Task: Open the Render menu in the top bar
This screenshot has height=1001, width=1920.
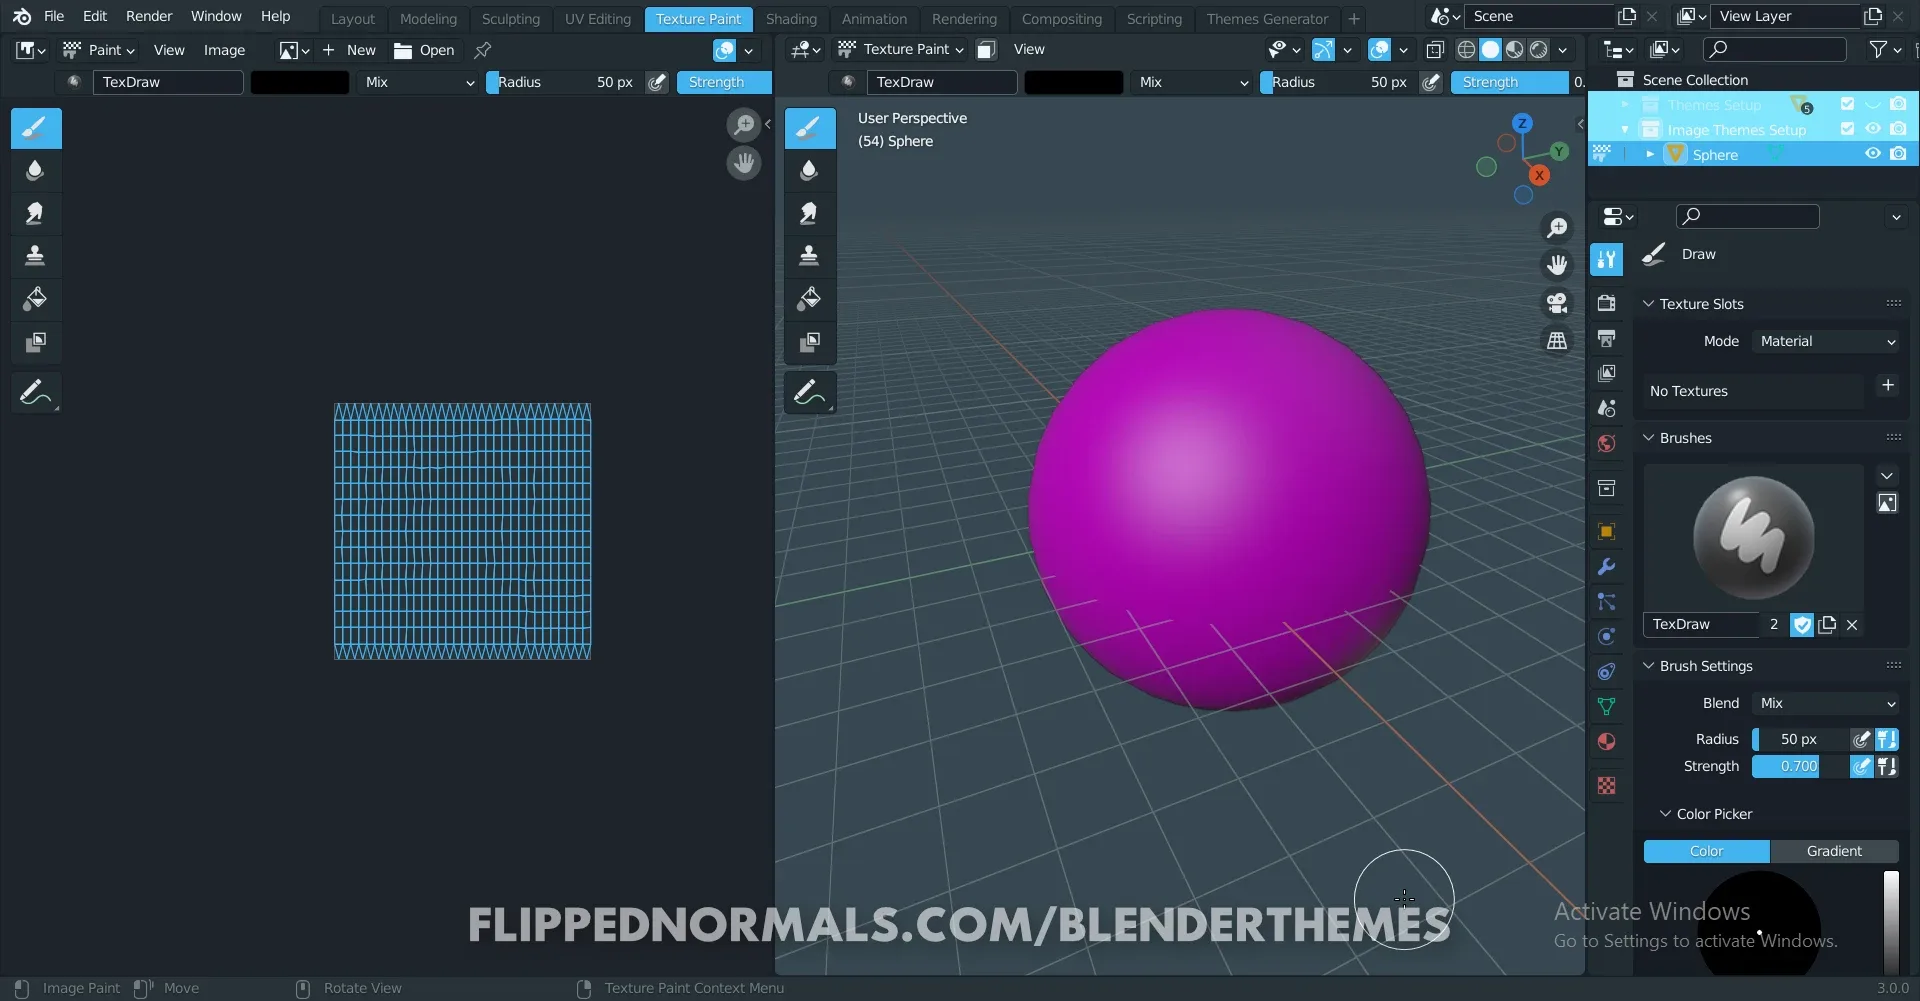Action: [149, 16]
